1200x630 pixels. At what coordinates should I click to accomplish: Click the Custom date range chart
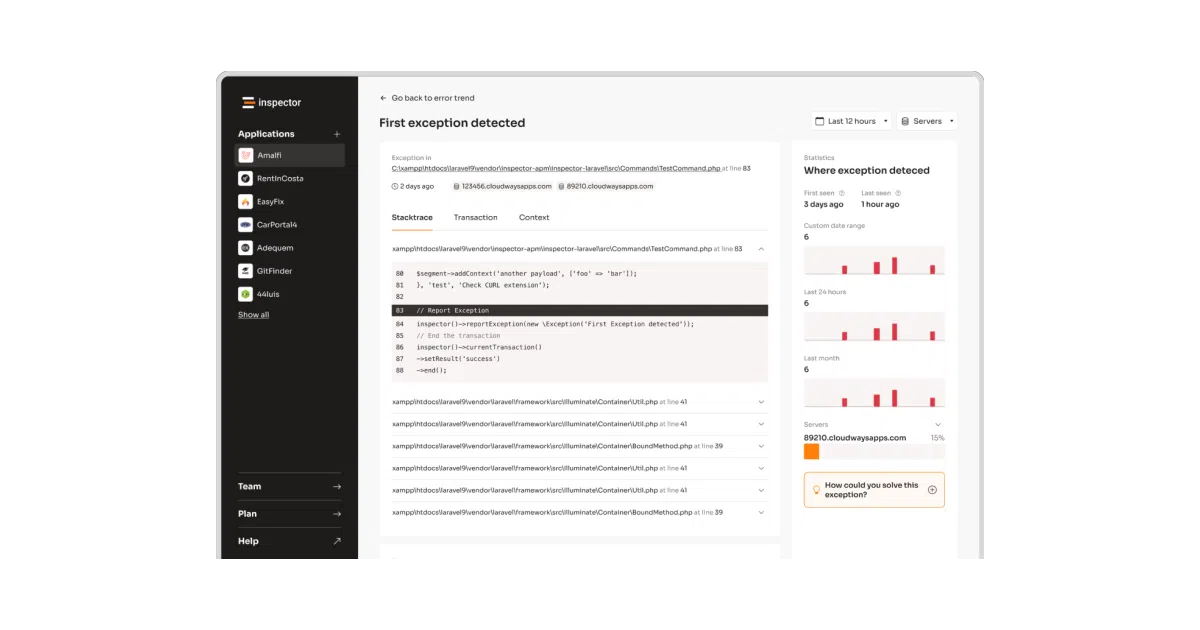(x=874, y=260)
